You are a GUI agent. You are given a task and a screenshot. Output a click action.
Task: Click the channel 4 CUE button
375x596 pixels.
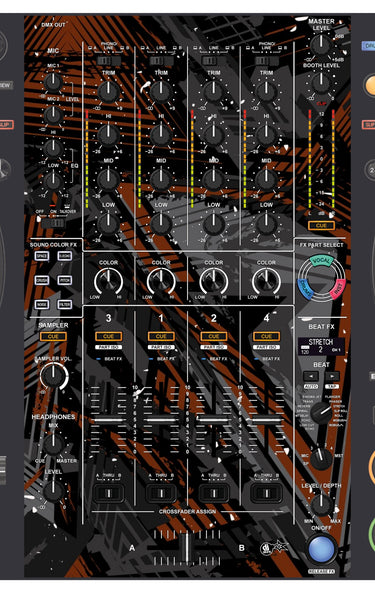click(266, 336)
